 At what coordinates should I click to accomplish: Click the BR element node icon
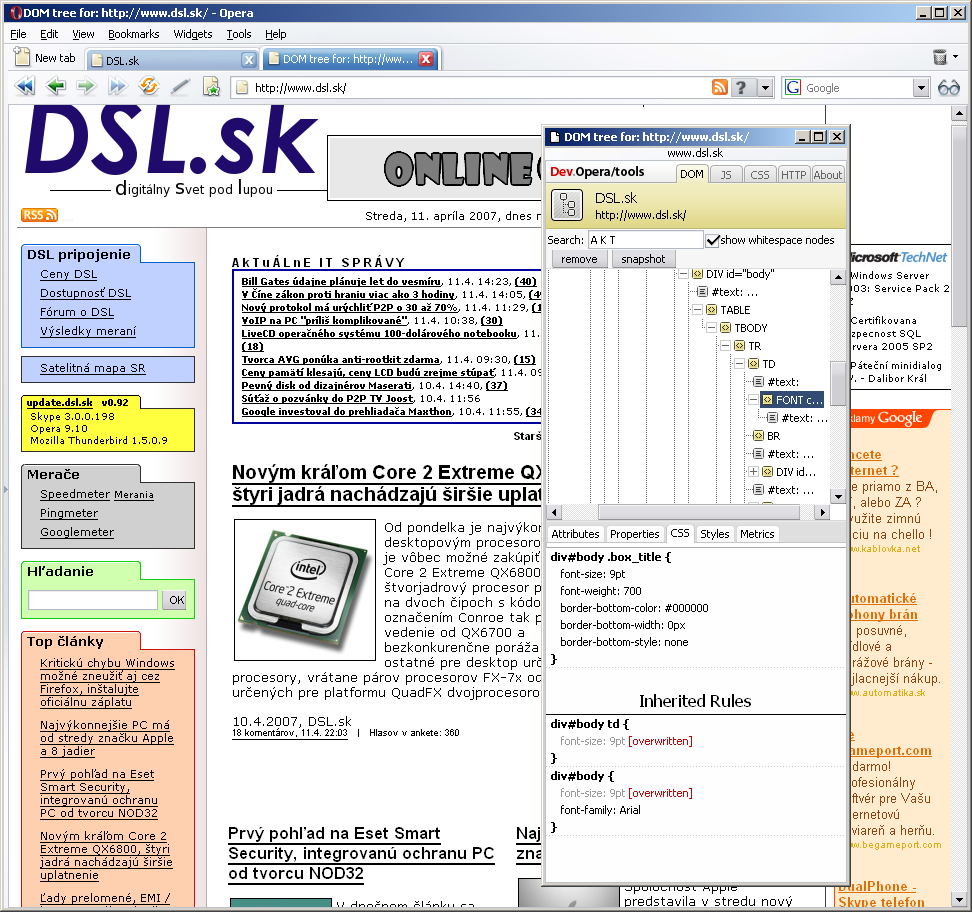tap(758, 436)
